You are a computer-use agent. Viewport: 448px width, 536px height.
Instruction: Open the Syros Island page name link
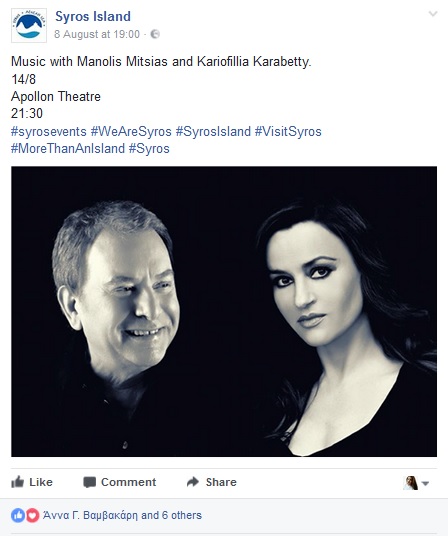coord(93,16)
